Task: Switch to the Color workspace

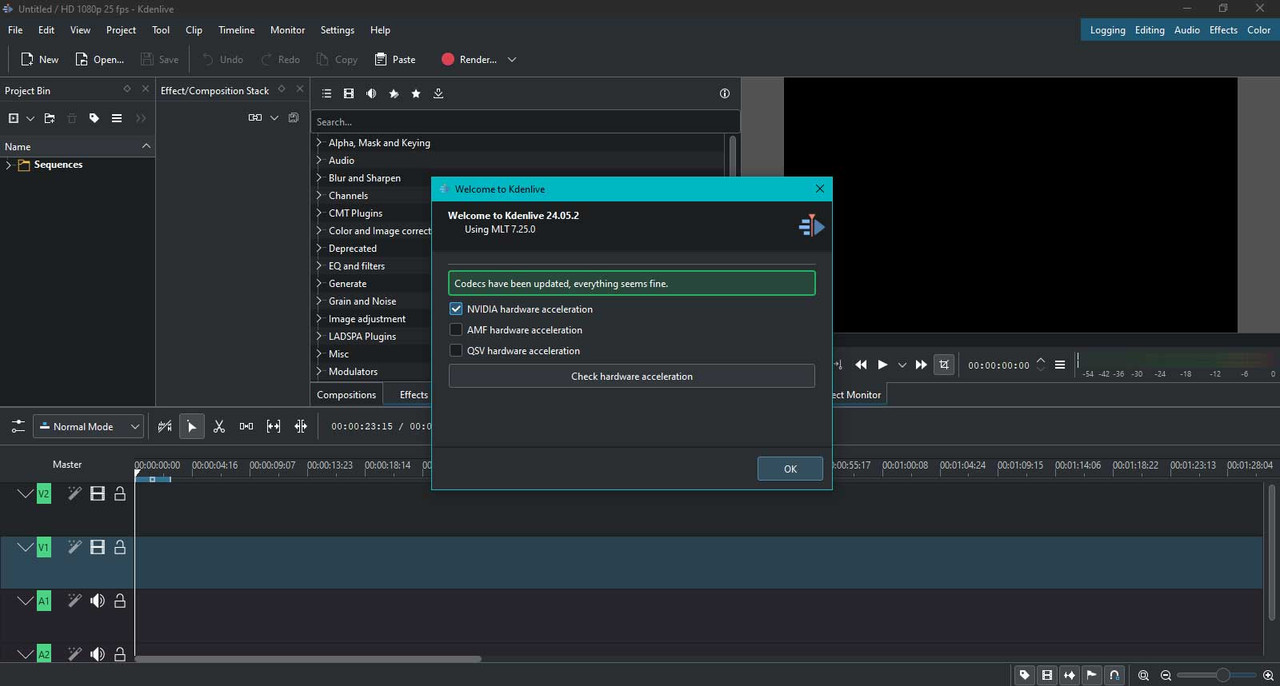Action: [1259, 30]
